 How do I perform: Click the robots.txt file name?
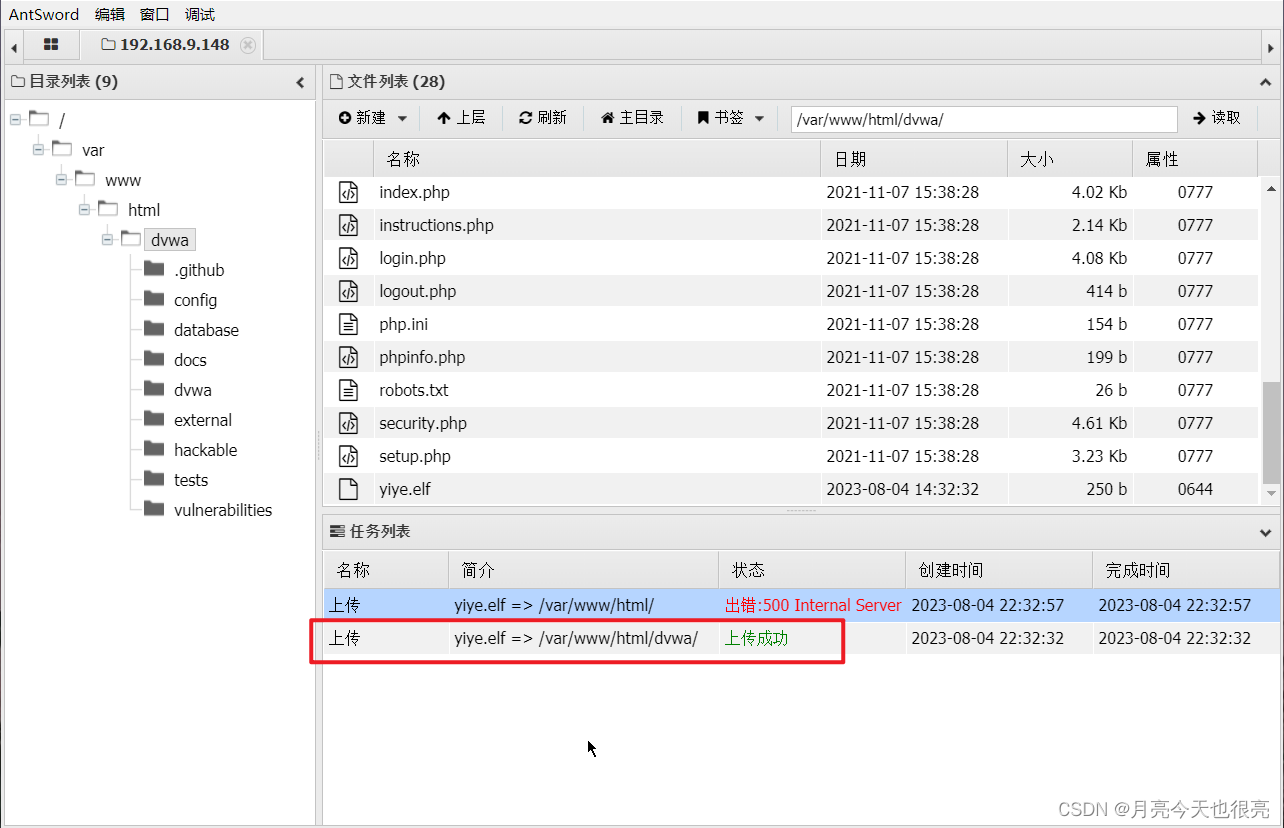[x=414, y=390]
